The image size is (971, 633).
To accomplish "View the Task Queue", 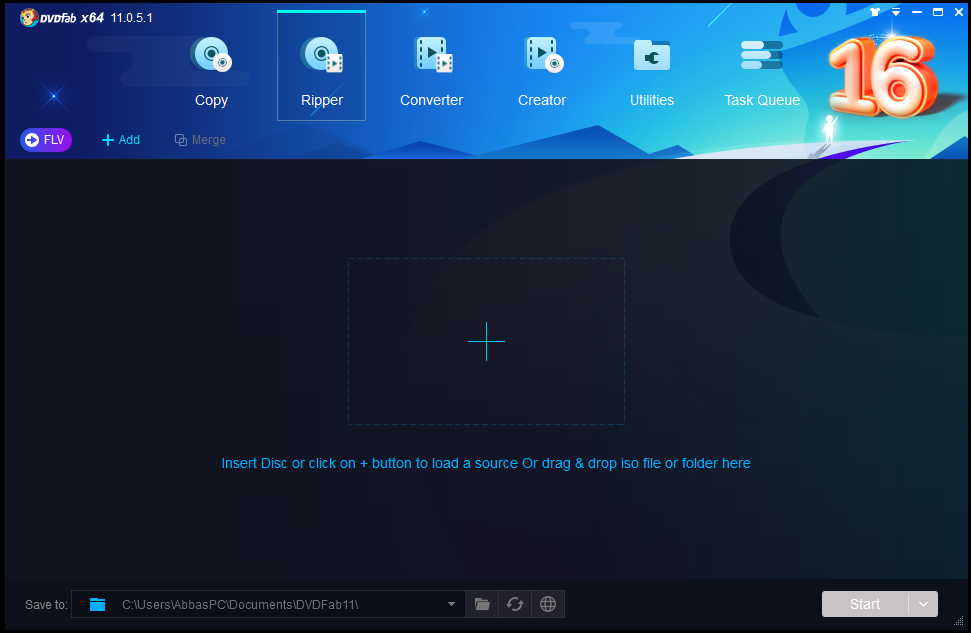I will pos(762,72).
